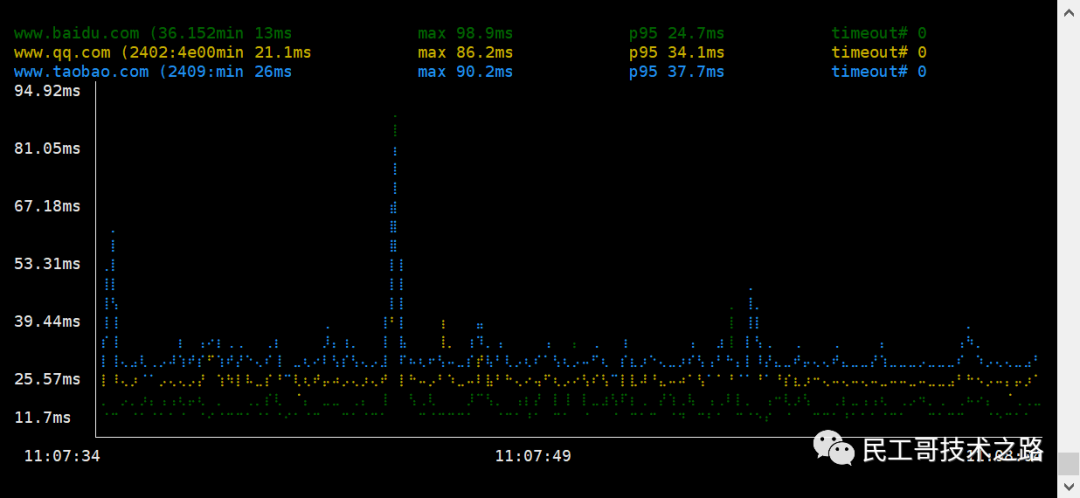Select the green "max 98.9ms" value

tap(465, 33)
